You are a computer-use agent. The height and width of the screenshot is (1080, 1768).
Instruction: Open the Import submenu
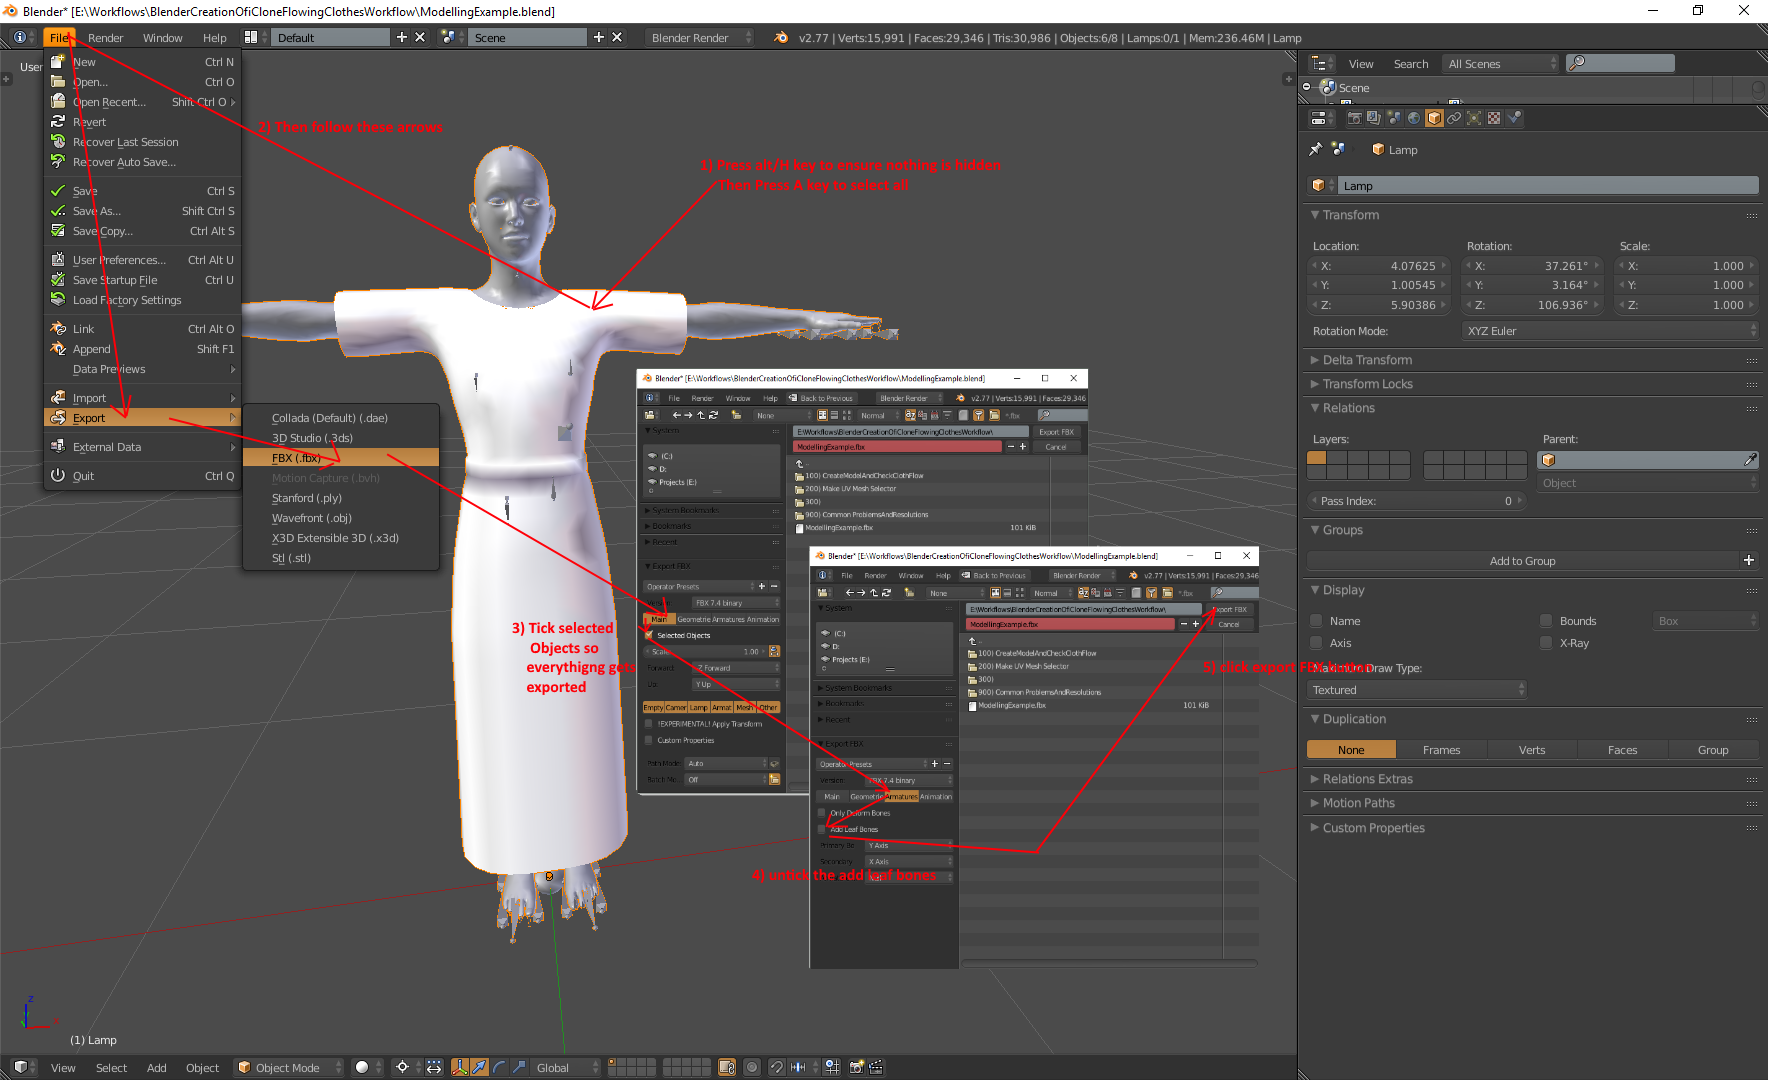[x=143, y=398]
